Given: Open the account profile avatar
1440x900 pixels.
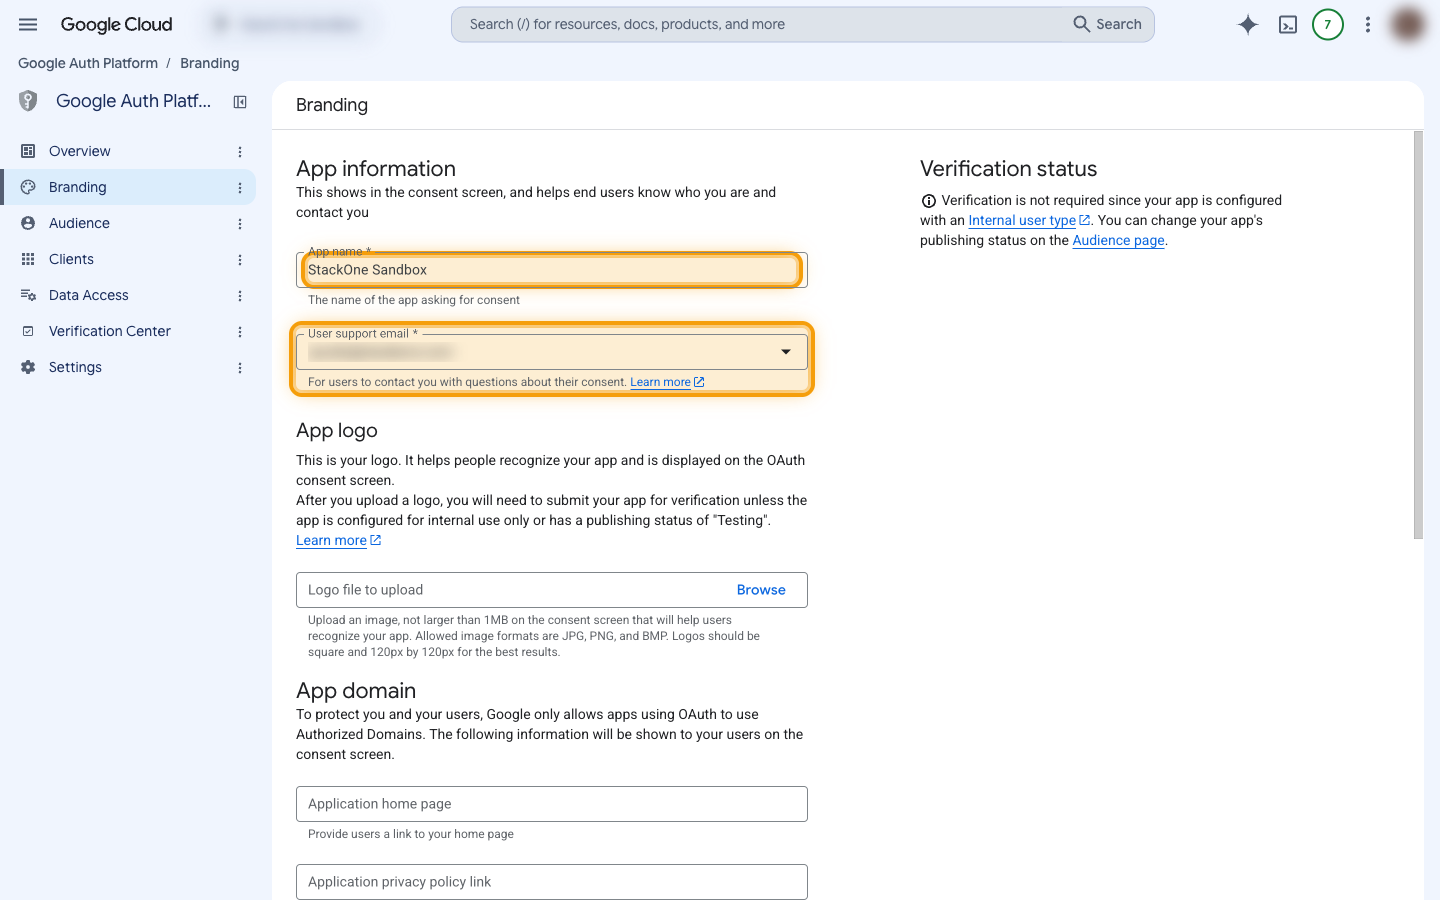Looking at the screenshot, I should [x=1408, y=24].
